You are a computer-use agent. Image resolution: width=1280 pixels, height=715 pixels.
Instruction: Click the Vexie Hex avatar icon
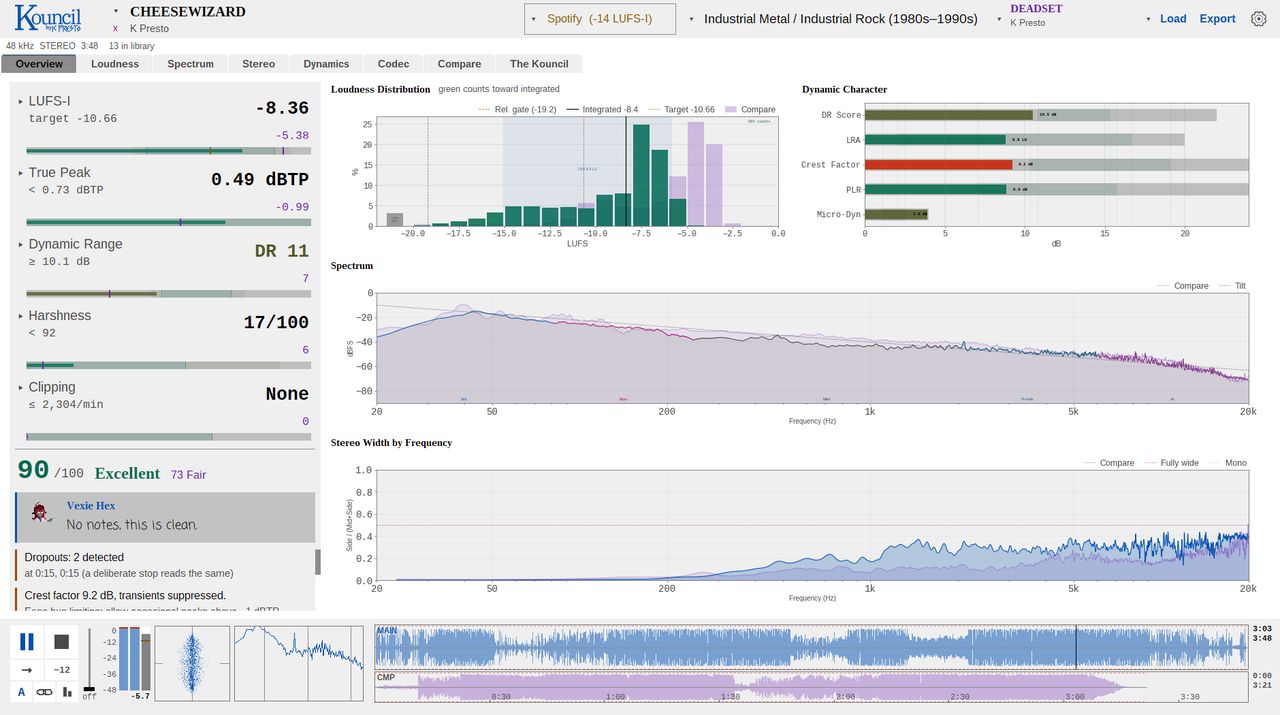pos(40,512)
